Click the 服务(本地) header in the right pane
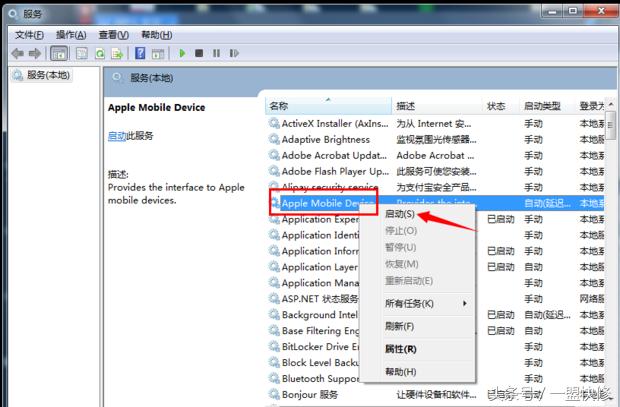 151,78
